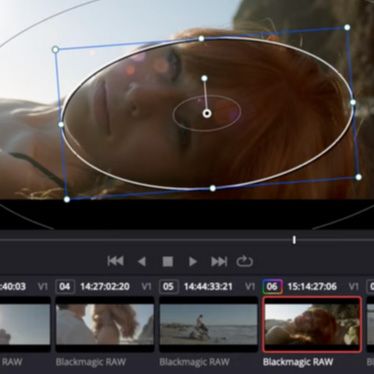Click bottom-left corner handle of blue bounding box
The width and height of the screenshot is (374, 374).
click(x=67, y=199)
